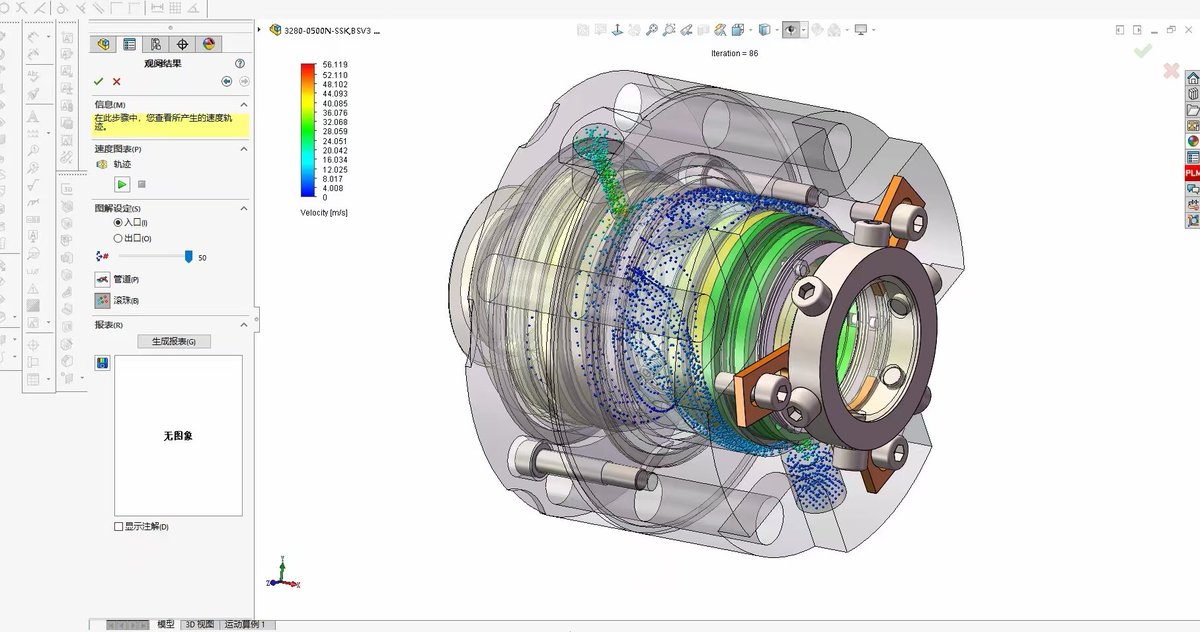
Task: Click the Hide/Show Items icon
Action: (x=790, y=30)
